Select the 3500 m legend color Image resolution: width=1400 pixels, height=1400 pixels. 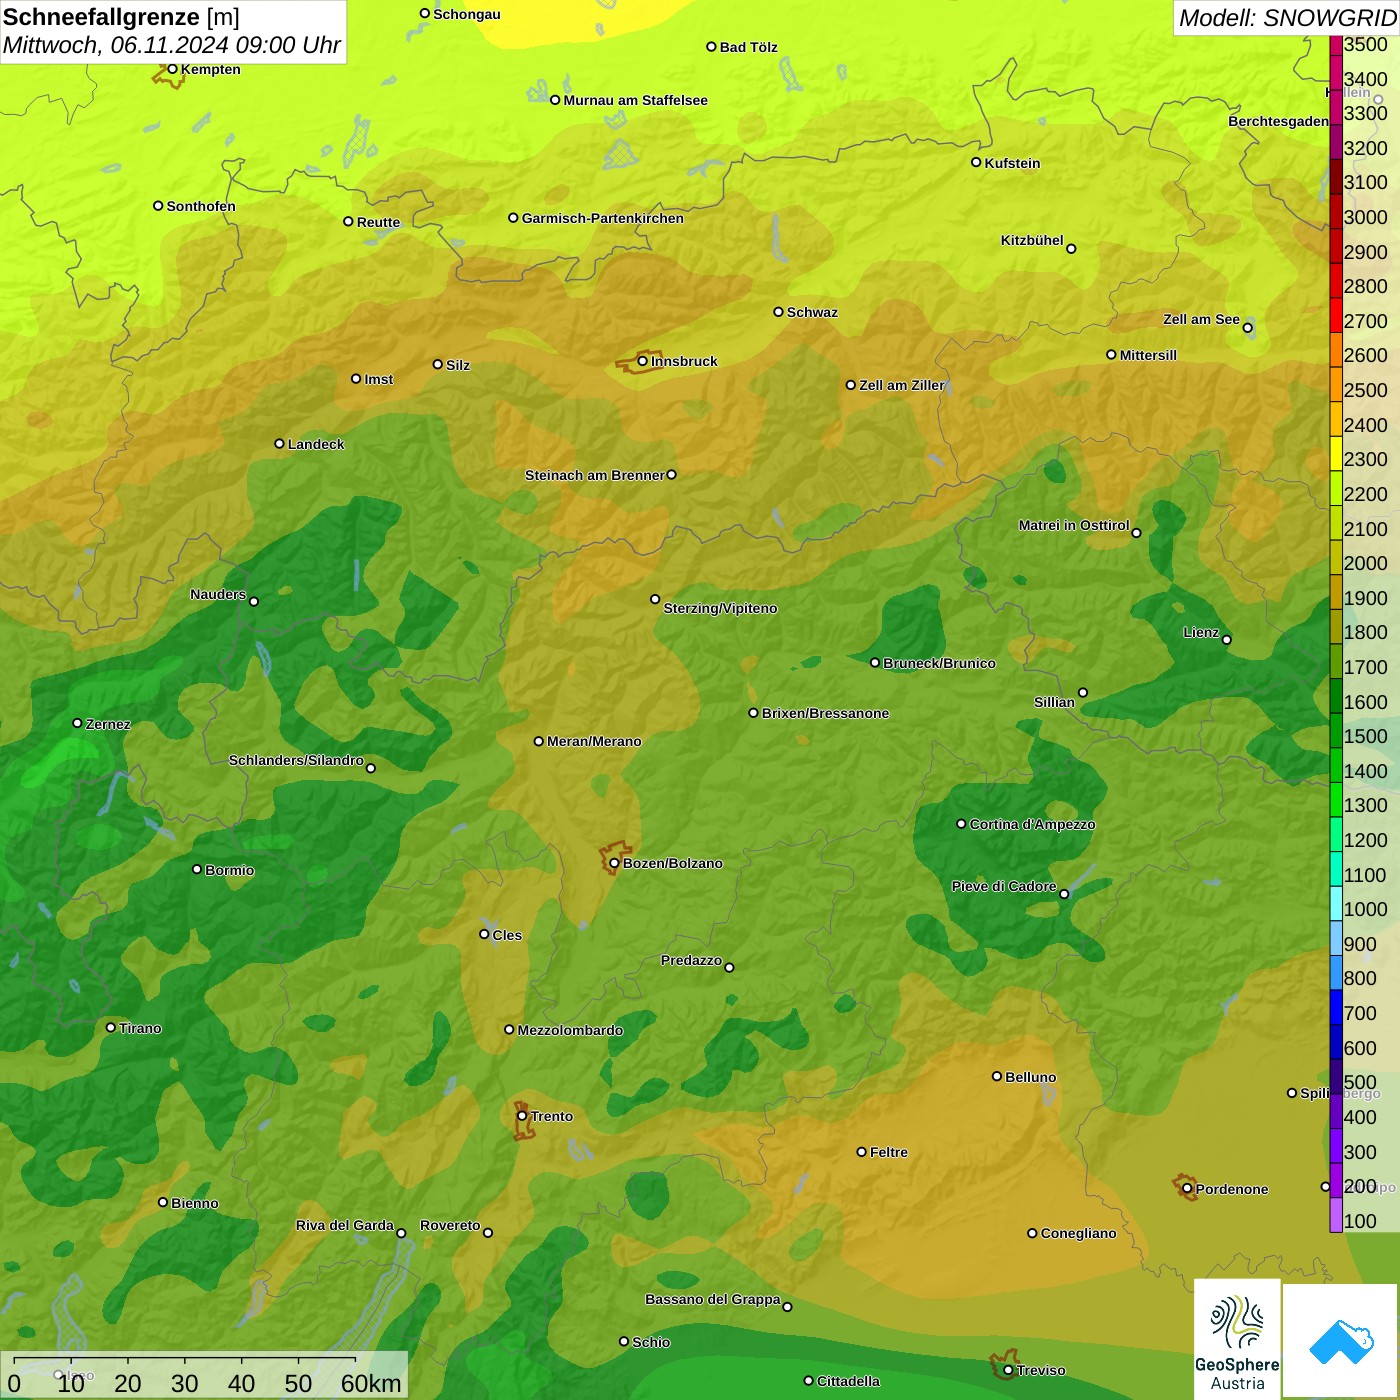click(1336, 45)
